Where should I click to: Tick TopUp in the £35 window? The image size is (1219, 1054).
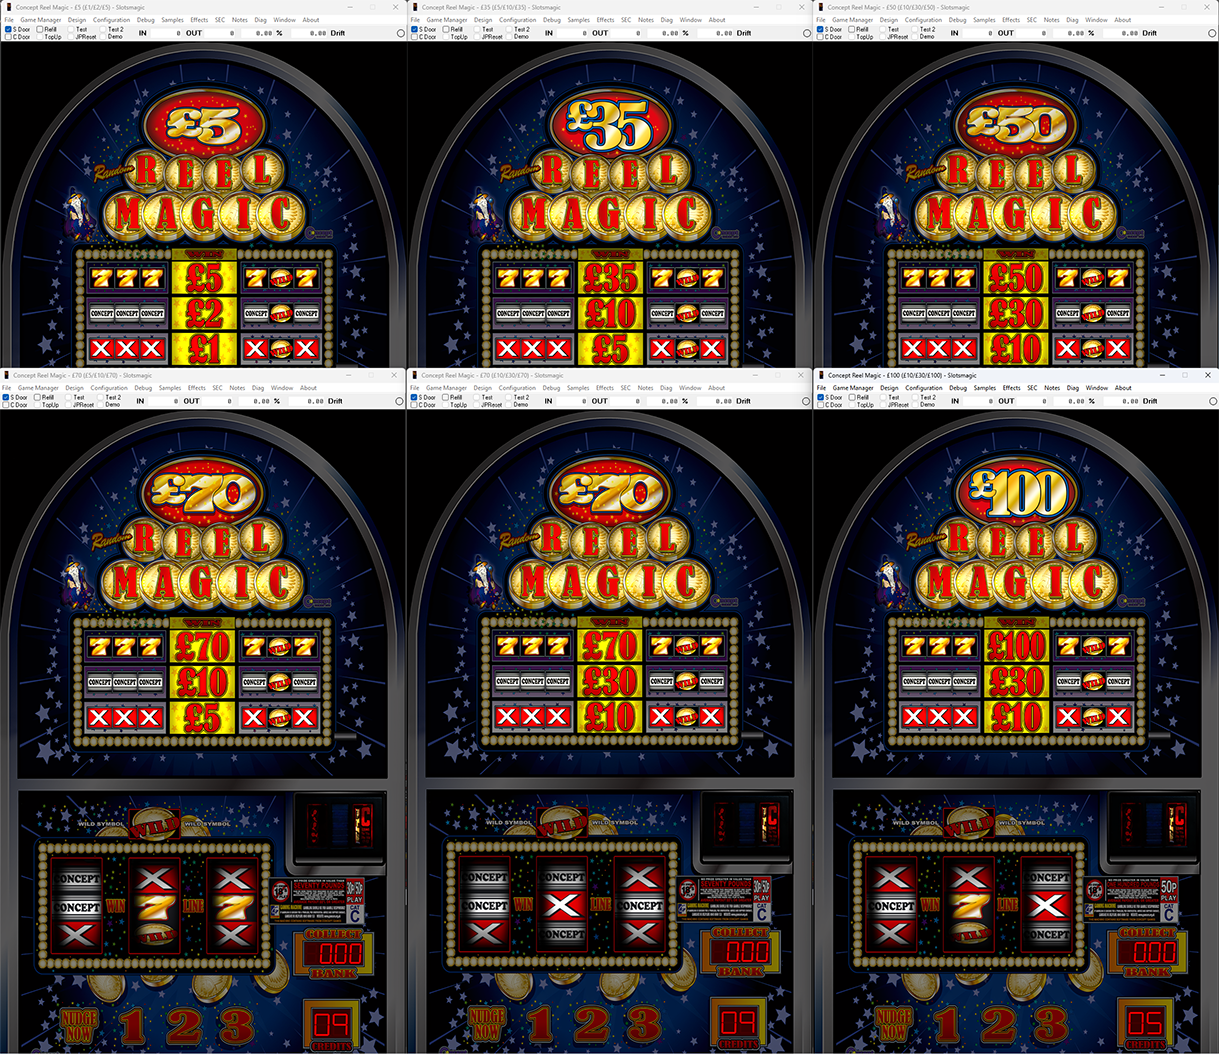click(x=444, y=37)
